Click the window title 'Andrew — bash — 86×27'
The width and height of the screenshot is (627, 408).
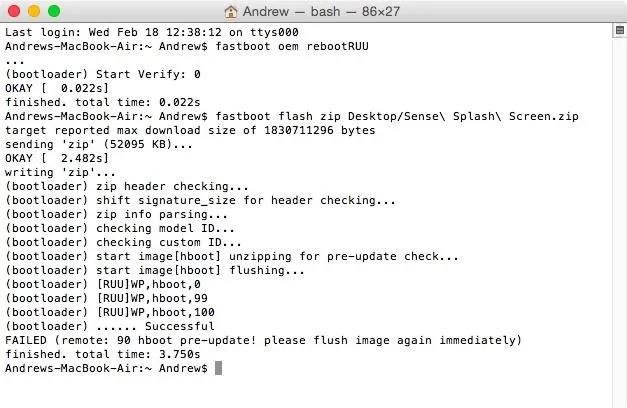(321, 12)
